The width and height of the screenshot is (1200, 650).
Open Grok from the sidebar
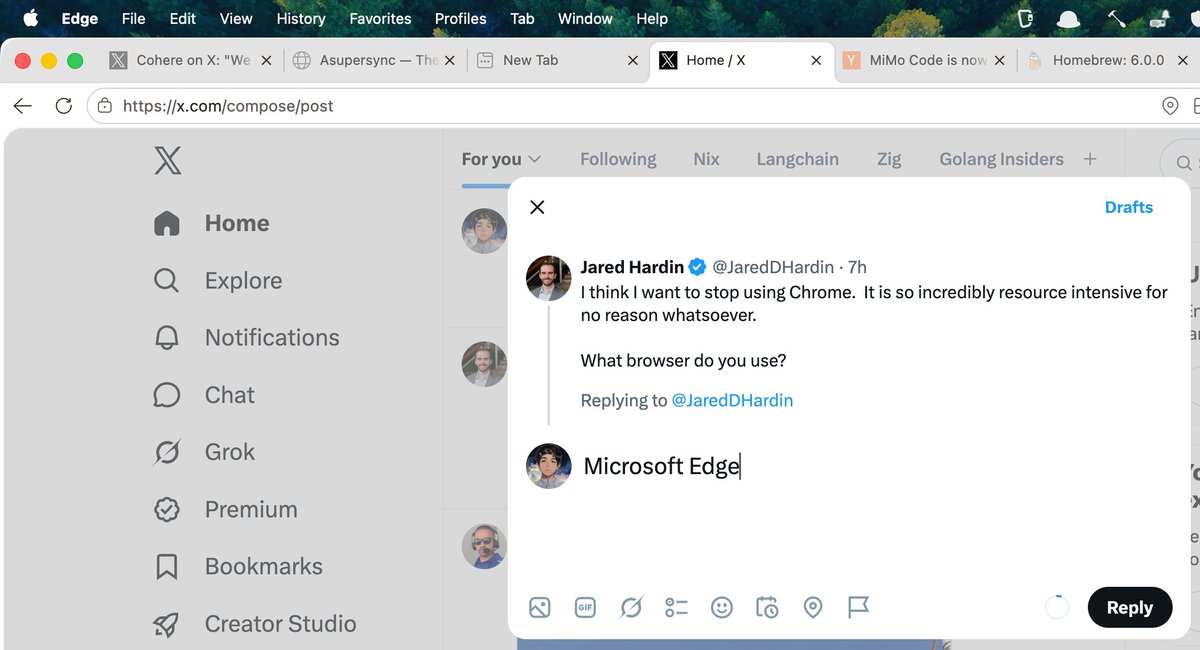tap(204, 452)
